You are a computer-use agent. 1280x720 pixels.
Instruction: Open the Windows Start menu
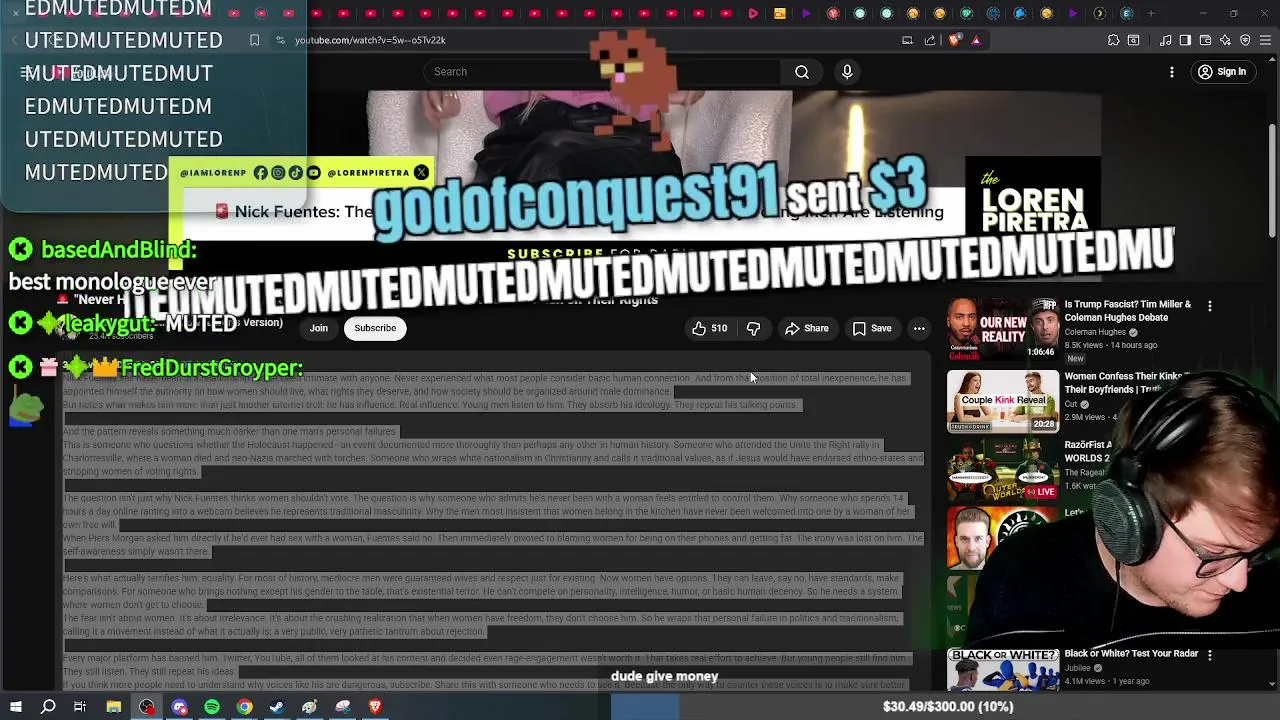pyautogui.click(x=16, y=707)
